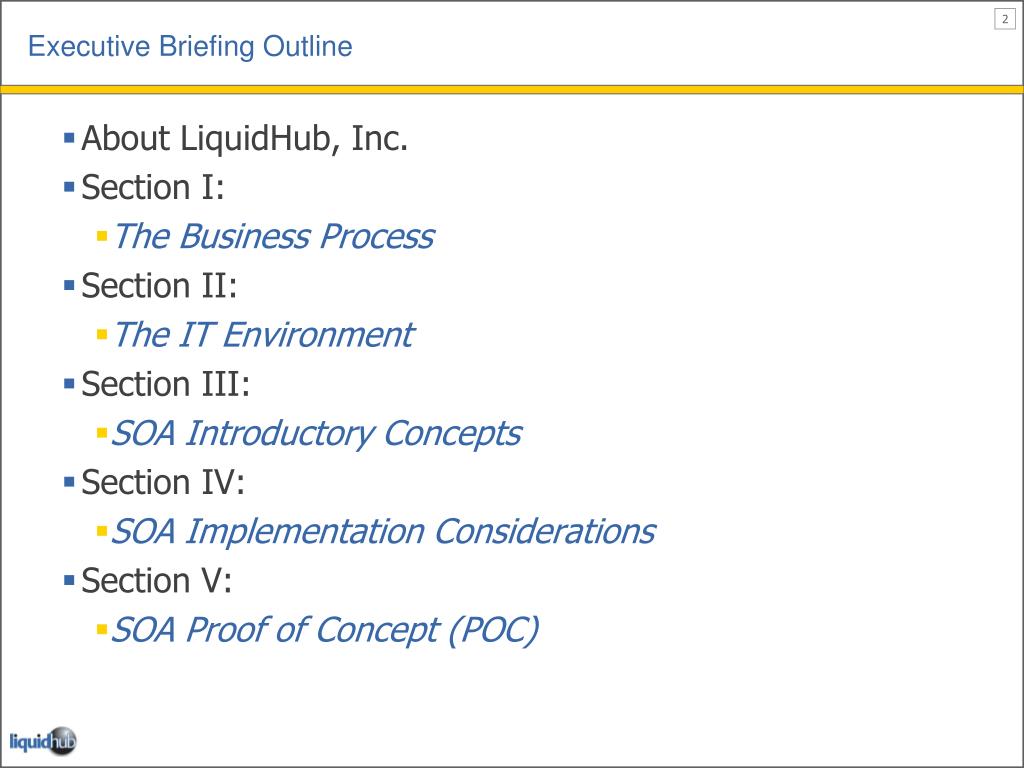Open The IT Environment item
Image resolution: width=1024 pixels, height=768 pixels.
tap(264, 335)
